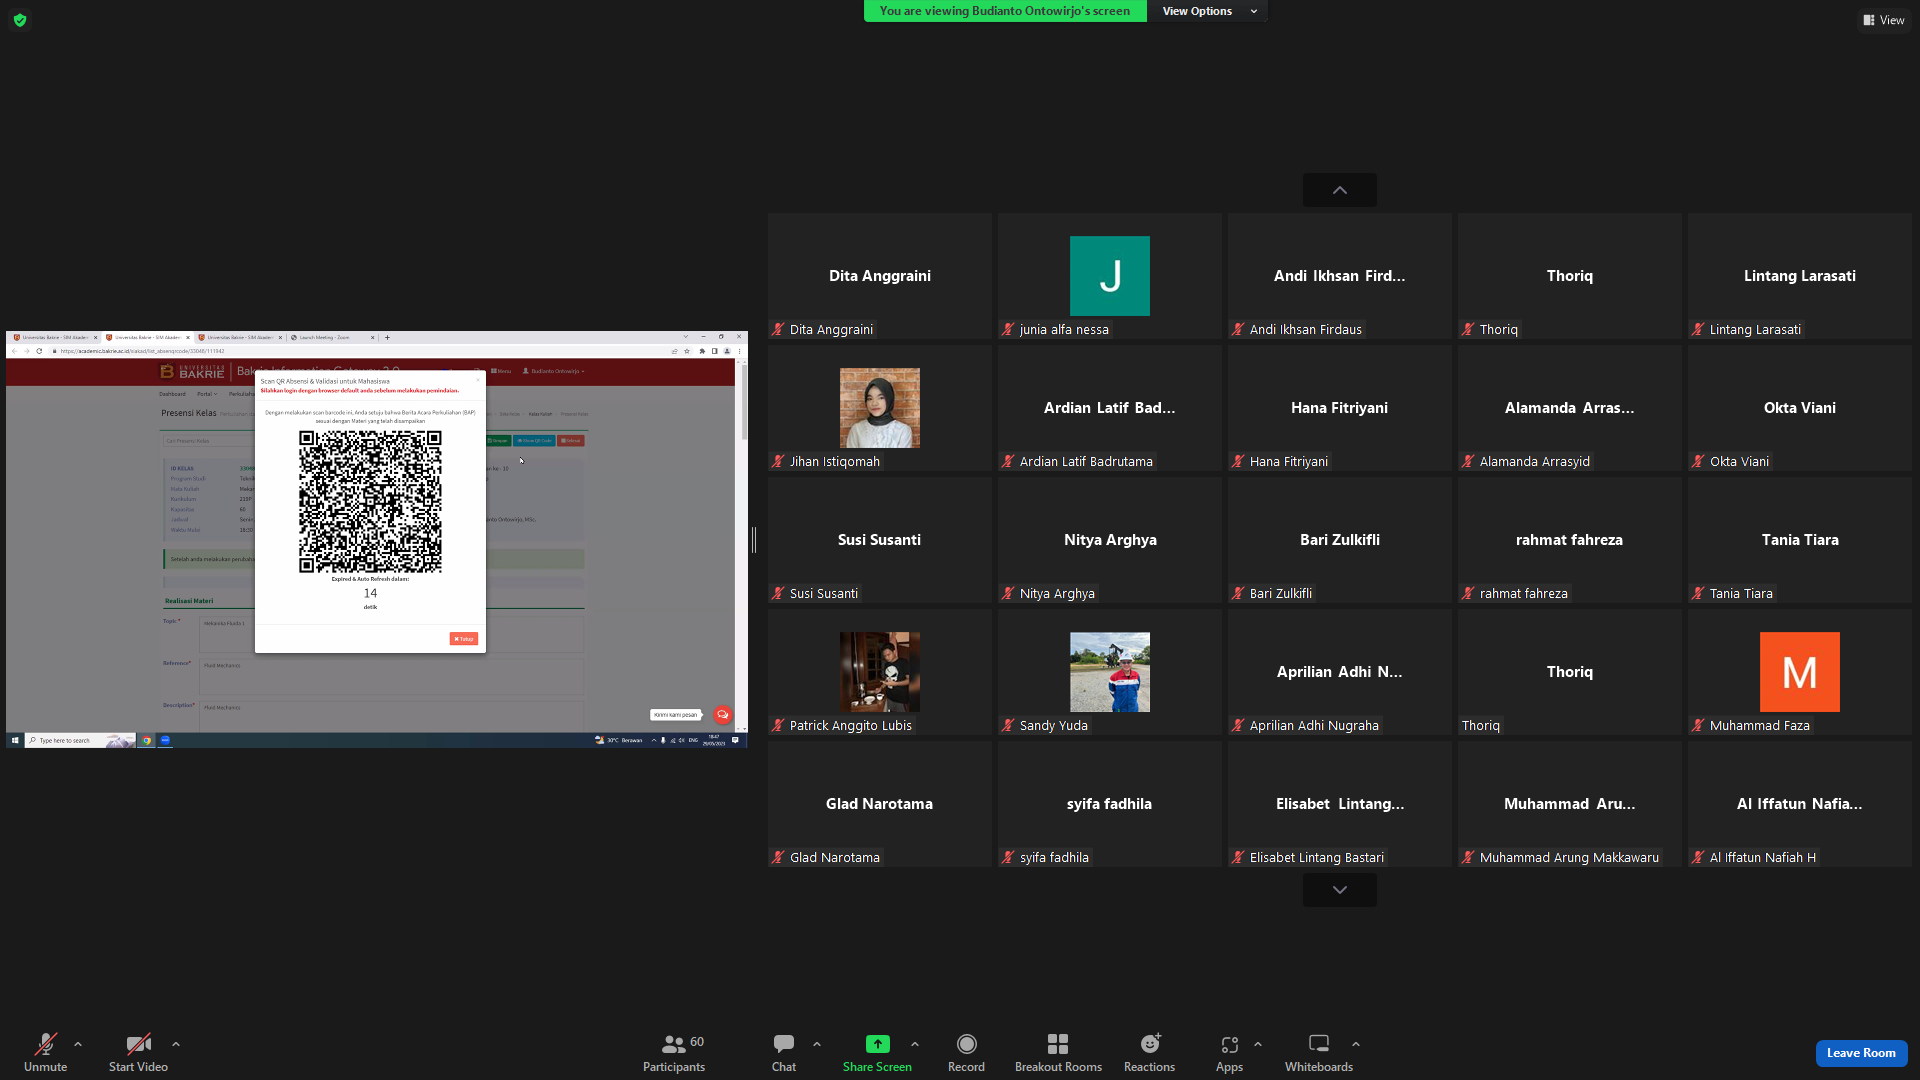Click the Muhammad Arung Makkawaru name label
This screenshot has height=1080, width=1920.
tap(1569, 857)
